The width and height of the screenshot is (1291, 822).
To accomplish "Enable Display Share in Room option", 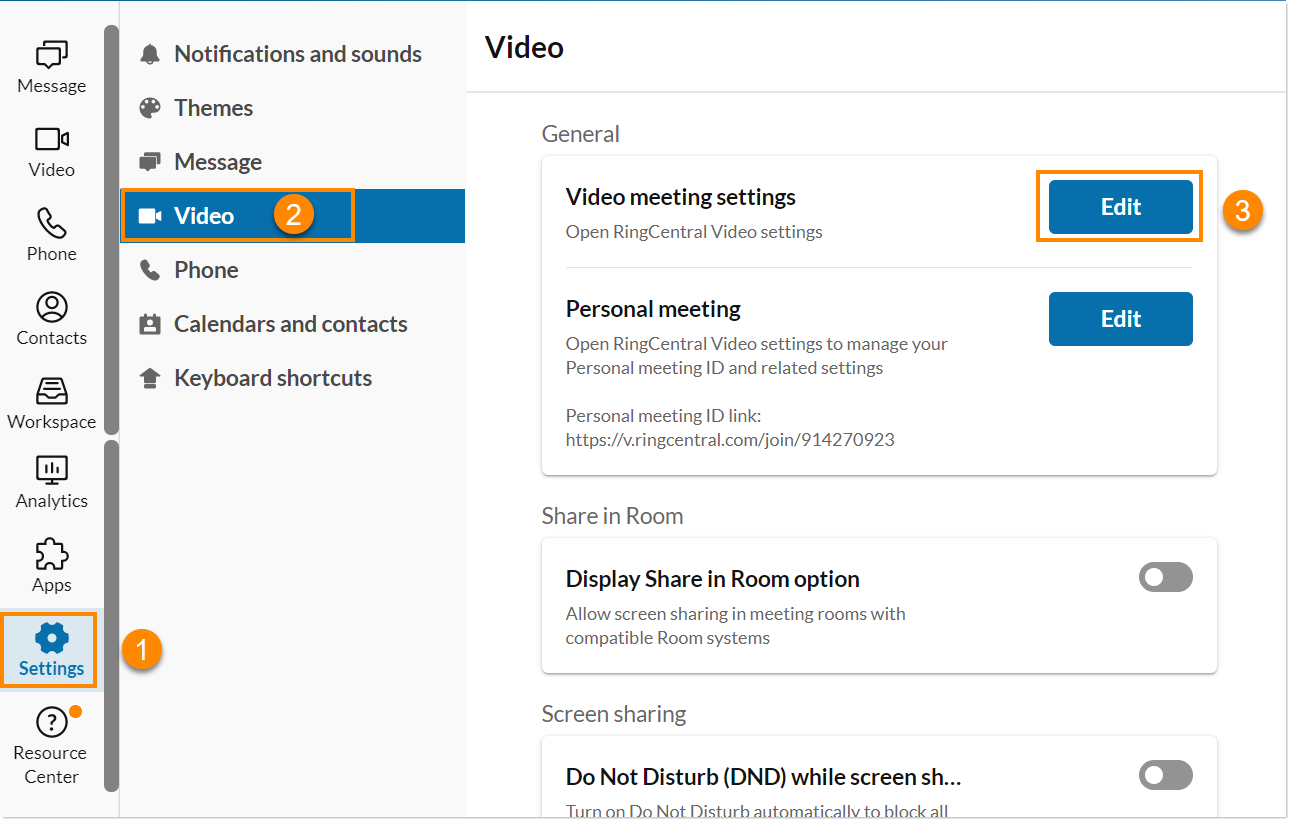I will point(1165,577).
